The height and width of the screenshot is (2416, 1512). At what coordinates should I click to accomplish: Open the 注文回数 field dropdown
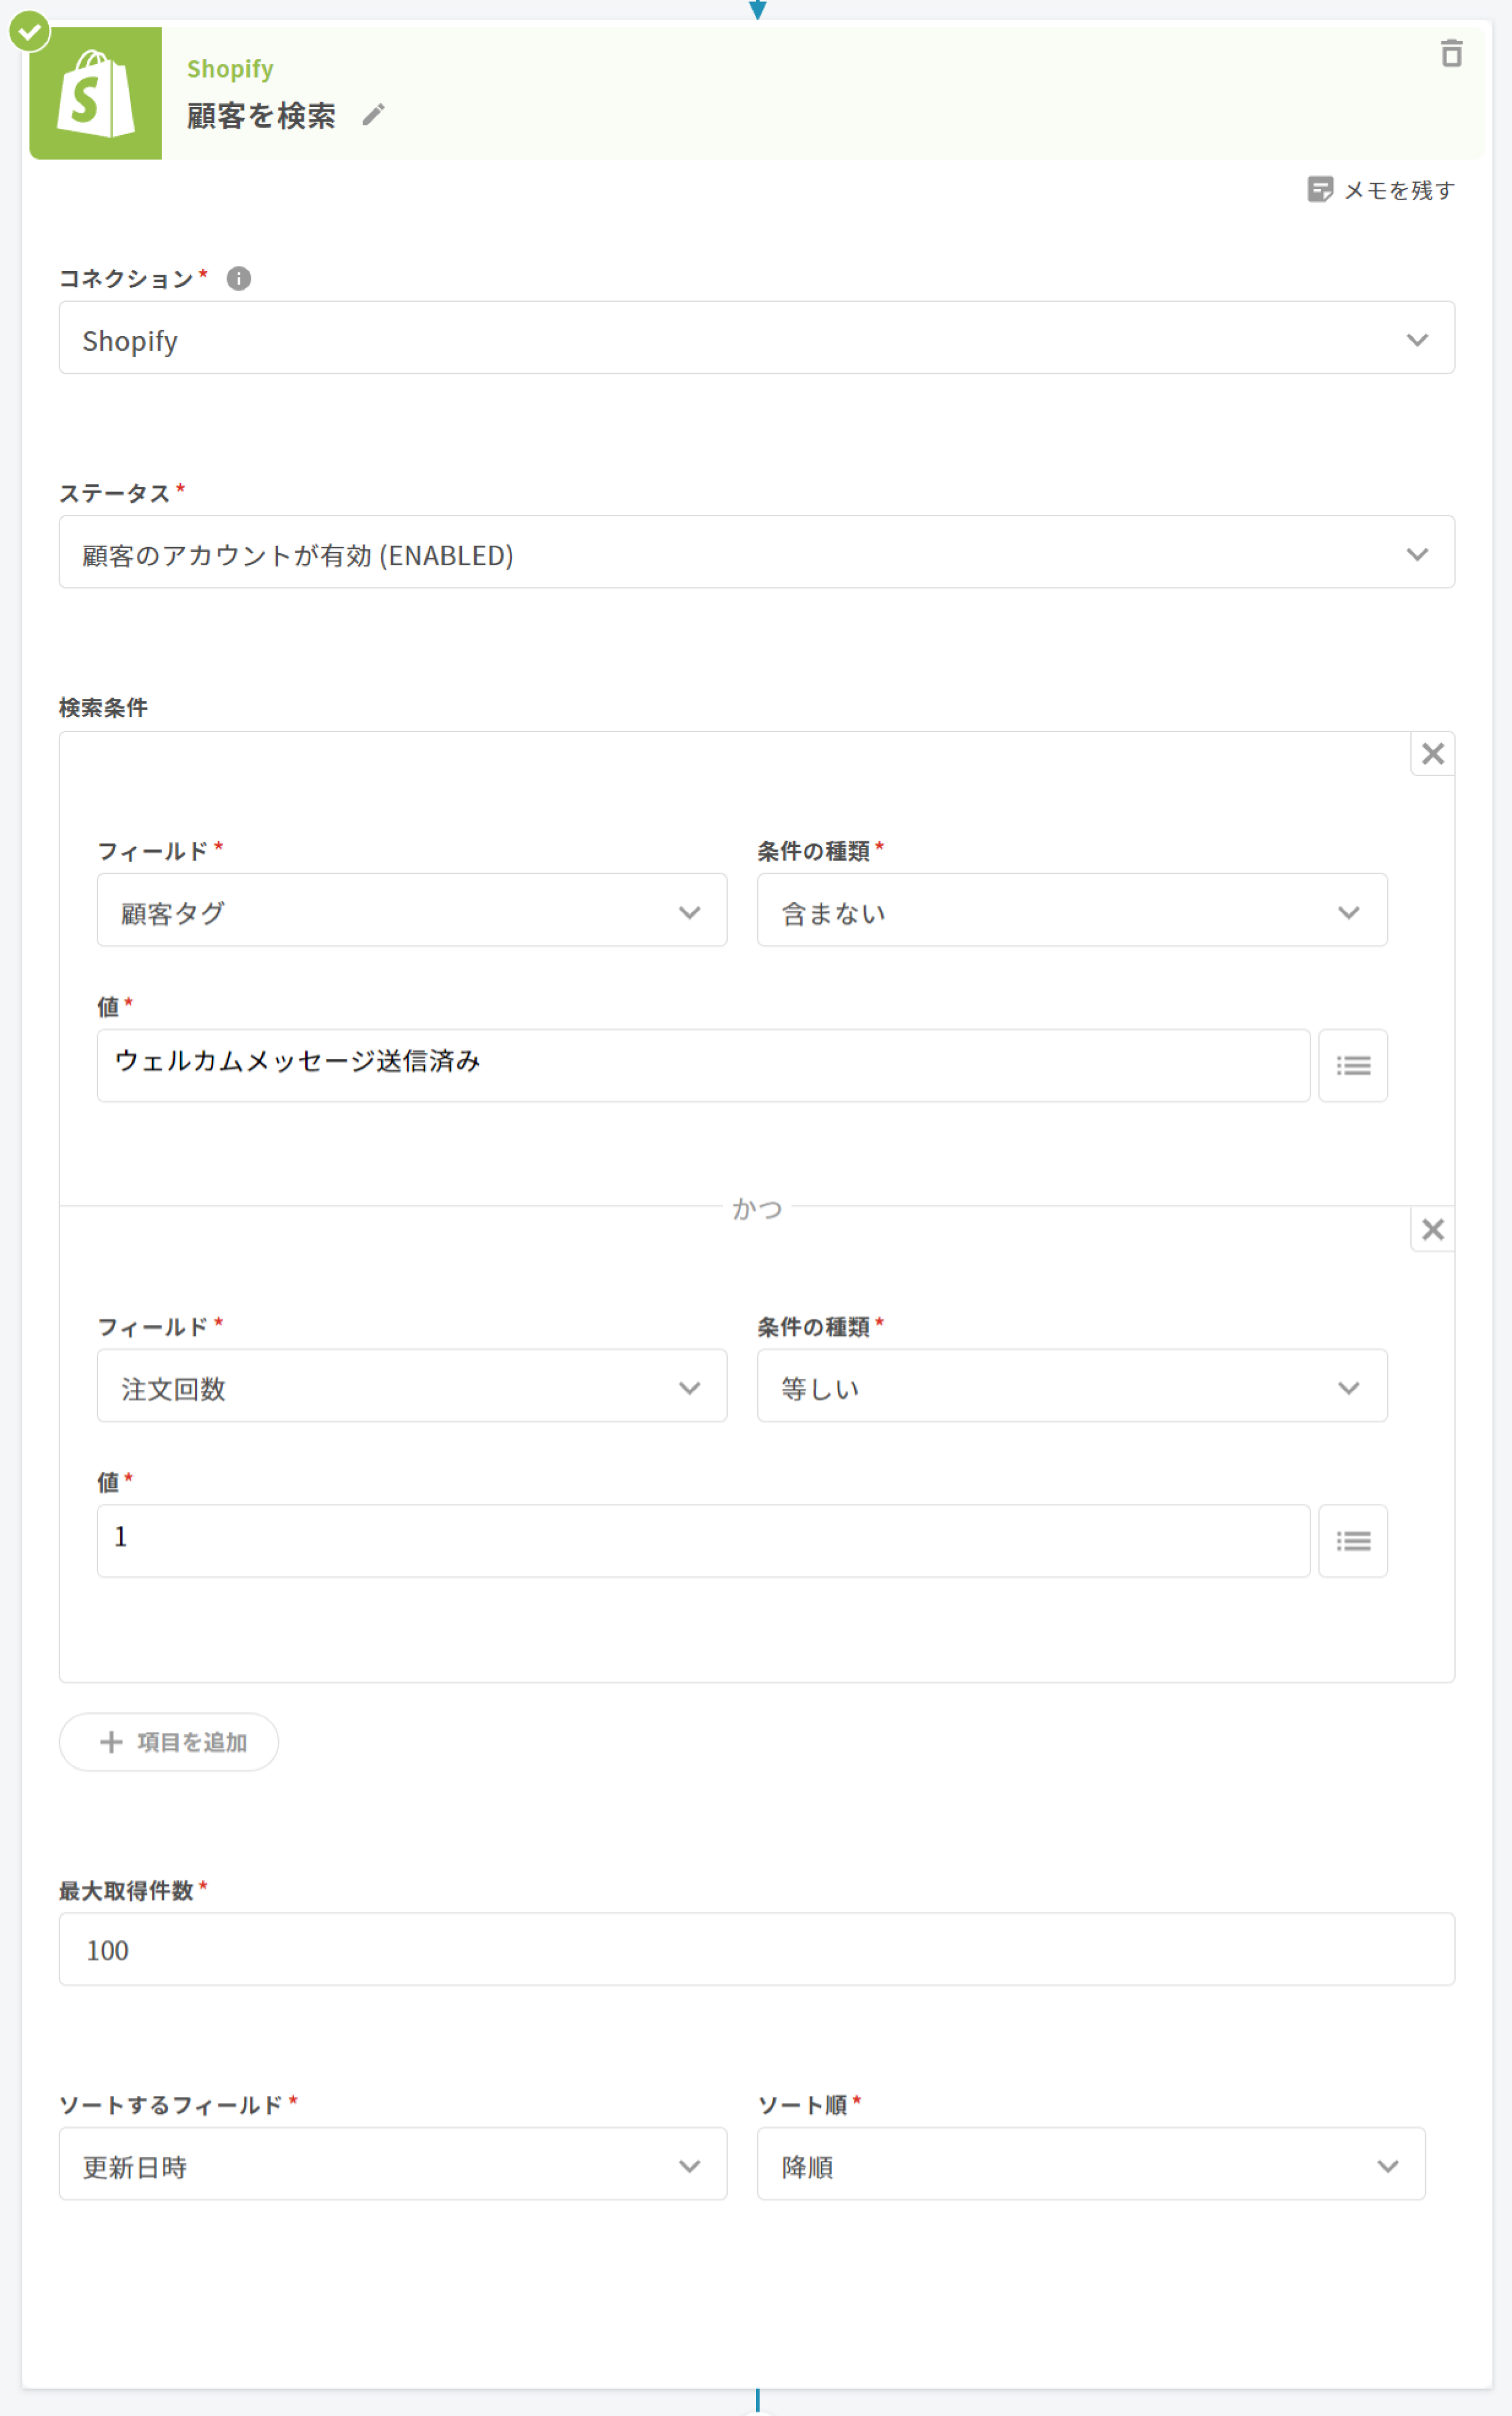(411, 1386)
